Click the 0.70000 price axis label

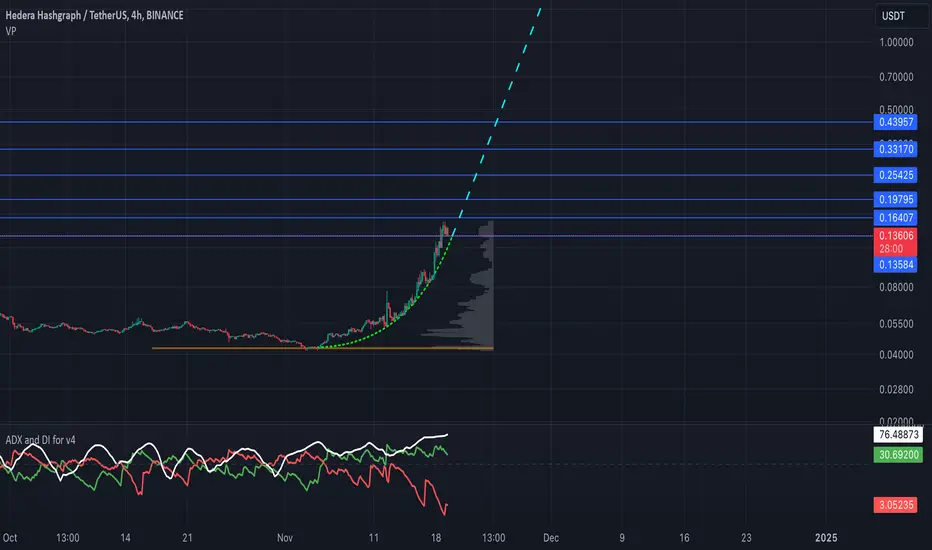(896, 77)
